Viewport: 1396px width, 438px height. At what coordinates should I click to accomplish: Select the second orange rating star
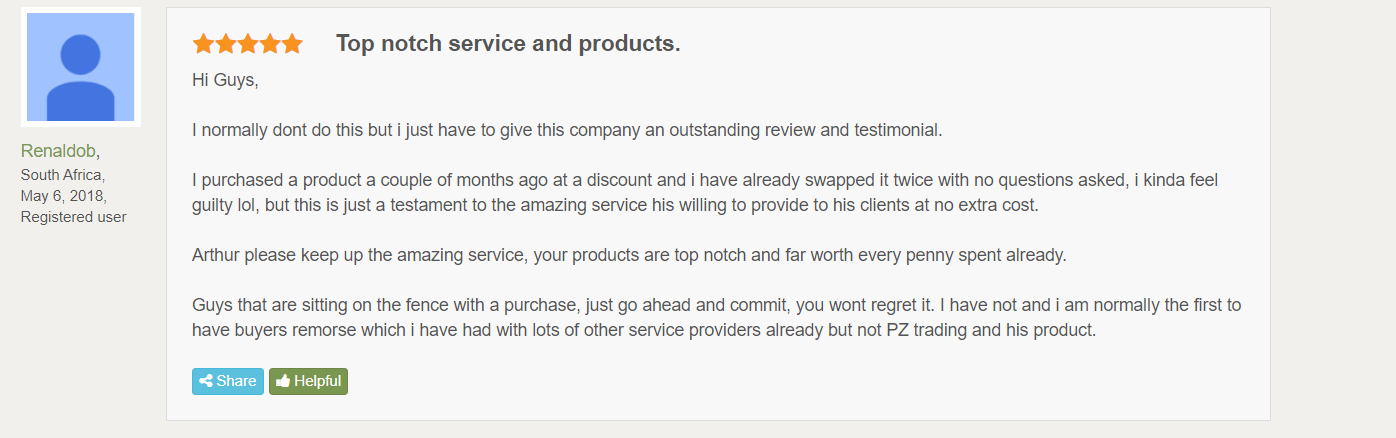pyautogui.click(x=225, y=44)
